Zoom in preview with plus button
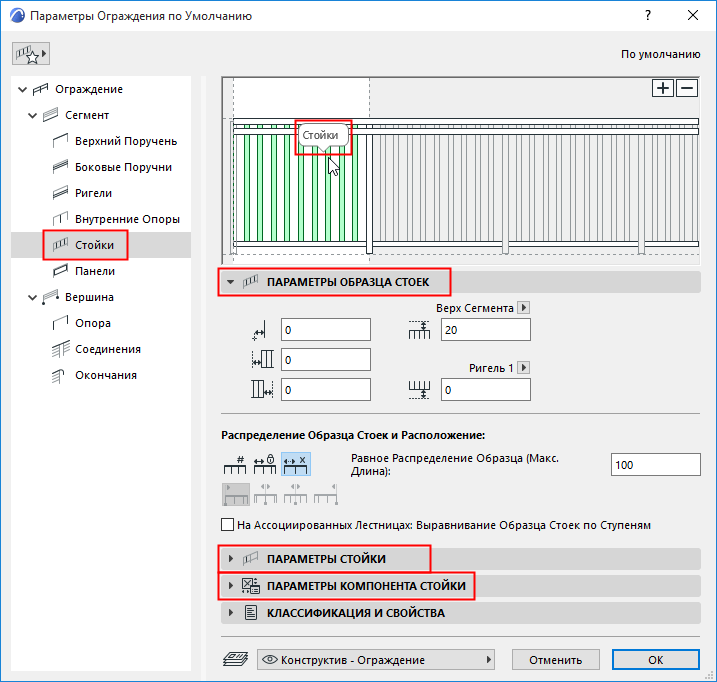717x682 pixels. tap(663, 88)
